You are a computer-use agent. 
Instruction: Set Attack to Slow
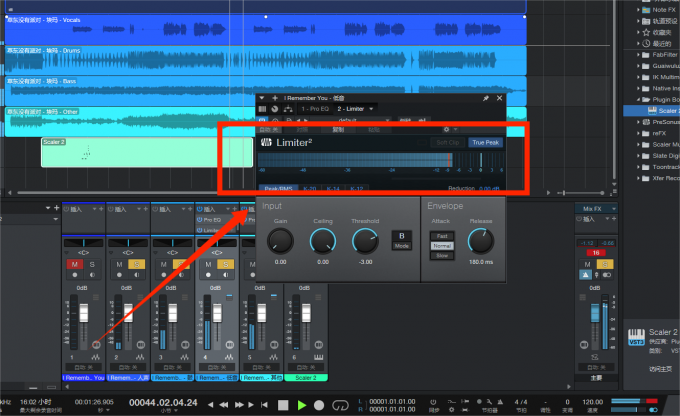[442, 255]
